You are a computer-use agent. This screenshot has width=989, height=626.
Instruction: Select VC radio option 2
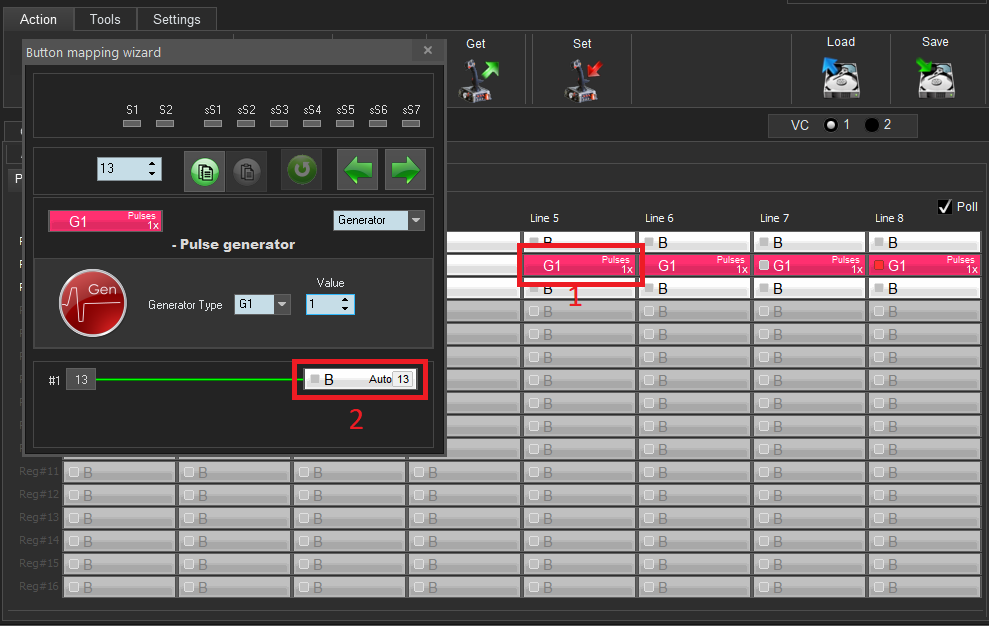871,125
